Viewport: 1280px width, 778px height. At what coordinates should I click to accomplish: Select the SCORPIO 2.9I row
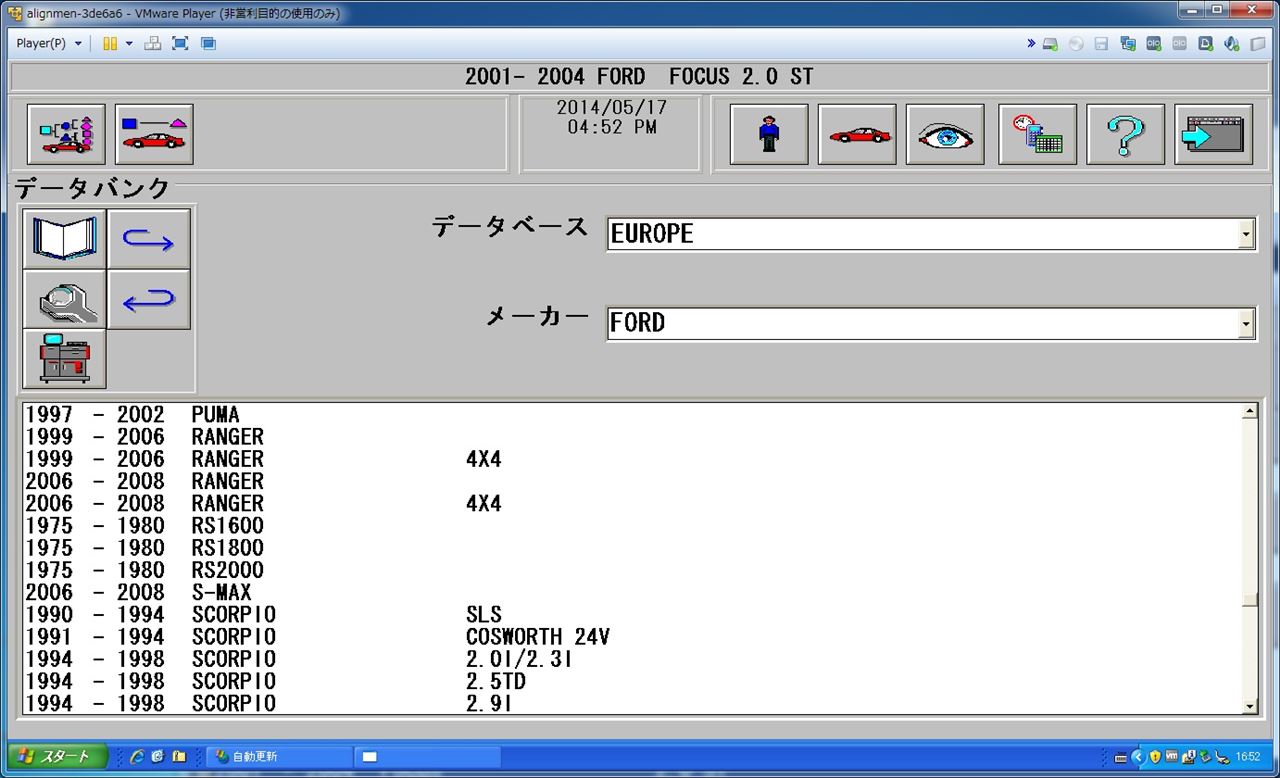[631, 703]
